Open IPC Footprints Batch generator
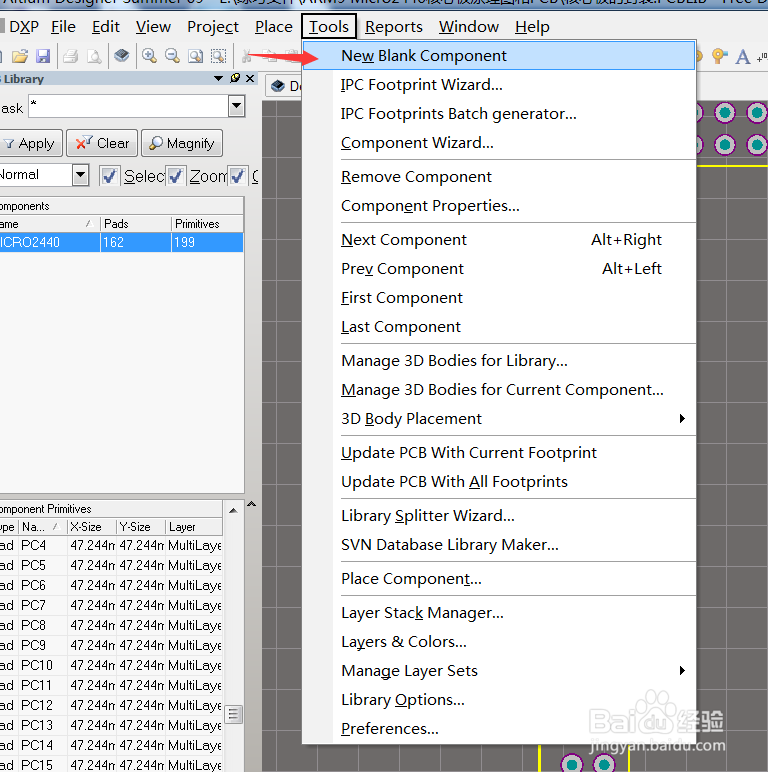The width and height of the screenshot is (768, 772). [x=499, y=114]
